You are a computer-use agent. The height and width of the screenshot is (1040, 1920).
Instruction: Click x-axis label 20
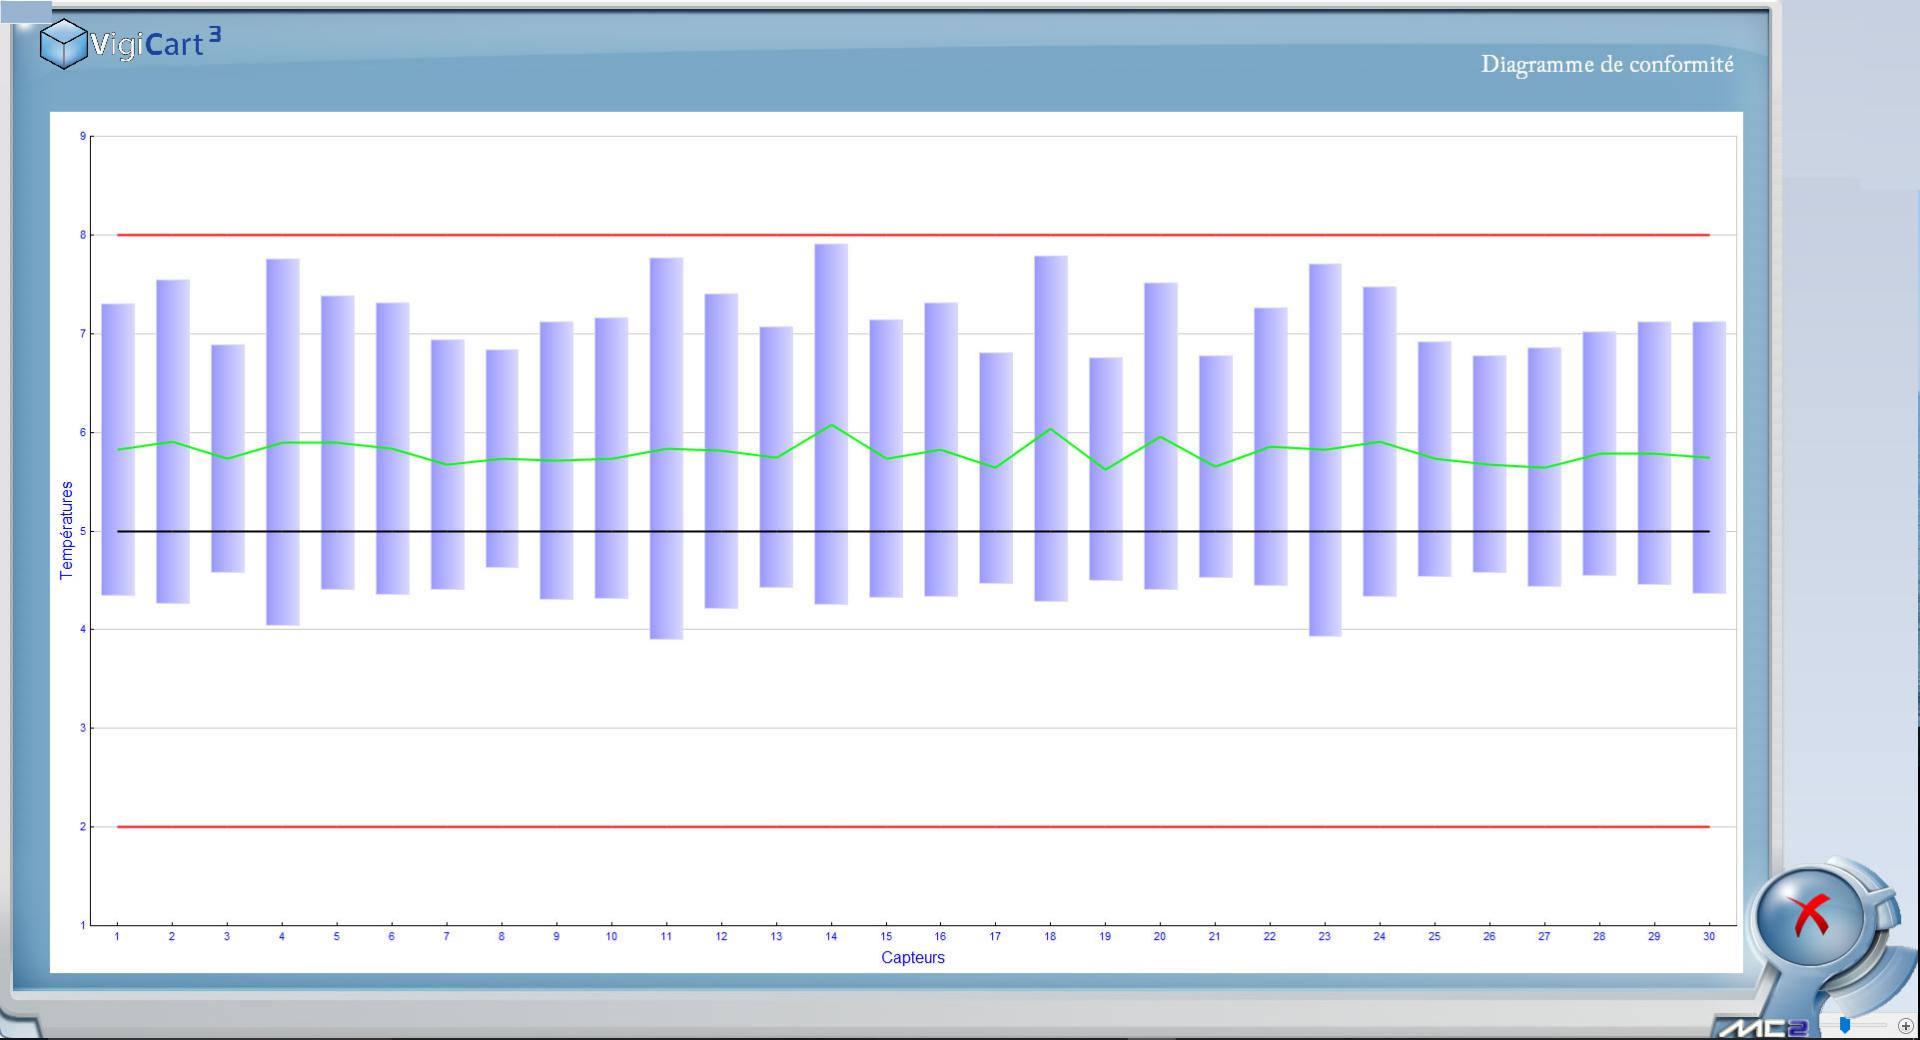1160,937
